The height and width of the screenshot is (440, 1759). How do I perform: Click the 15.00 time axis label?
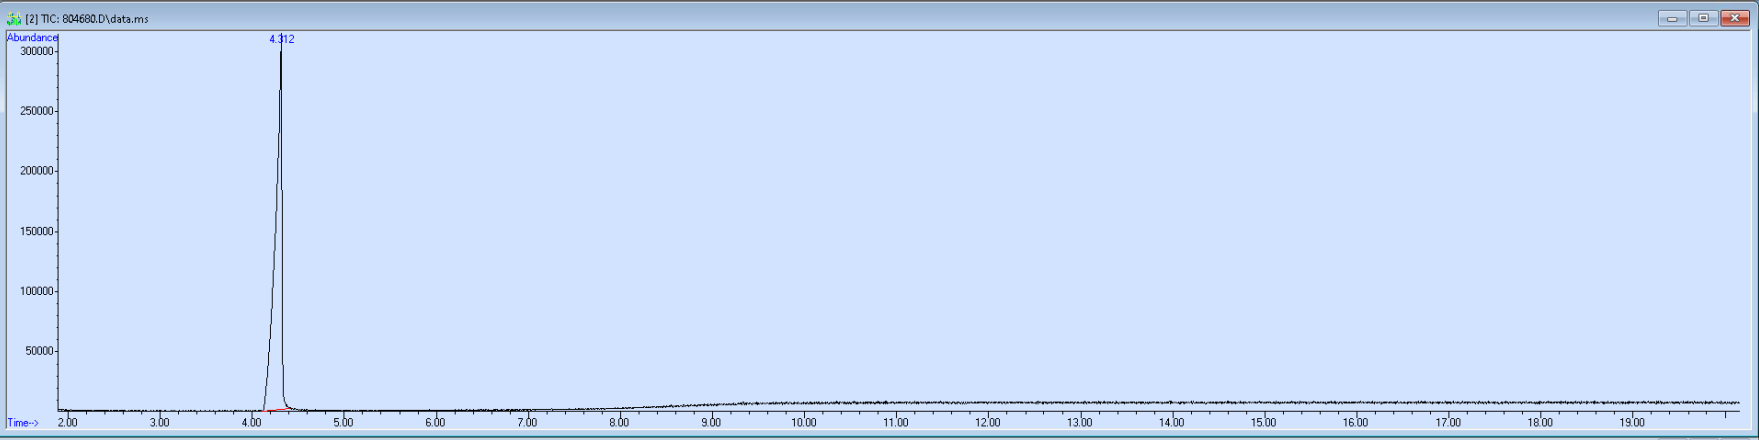pos(1263,423)
